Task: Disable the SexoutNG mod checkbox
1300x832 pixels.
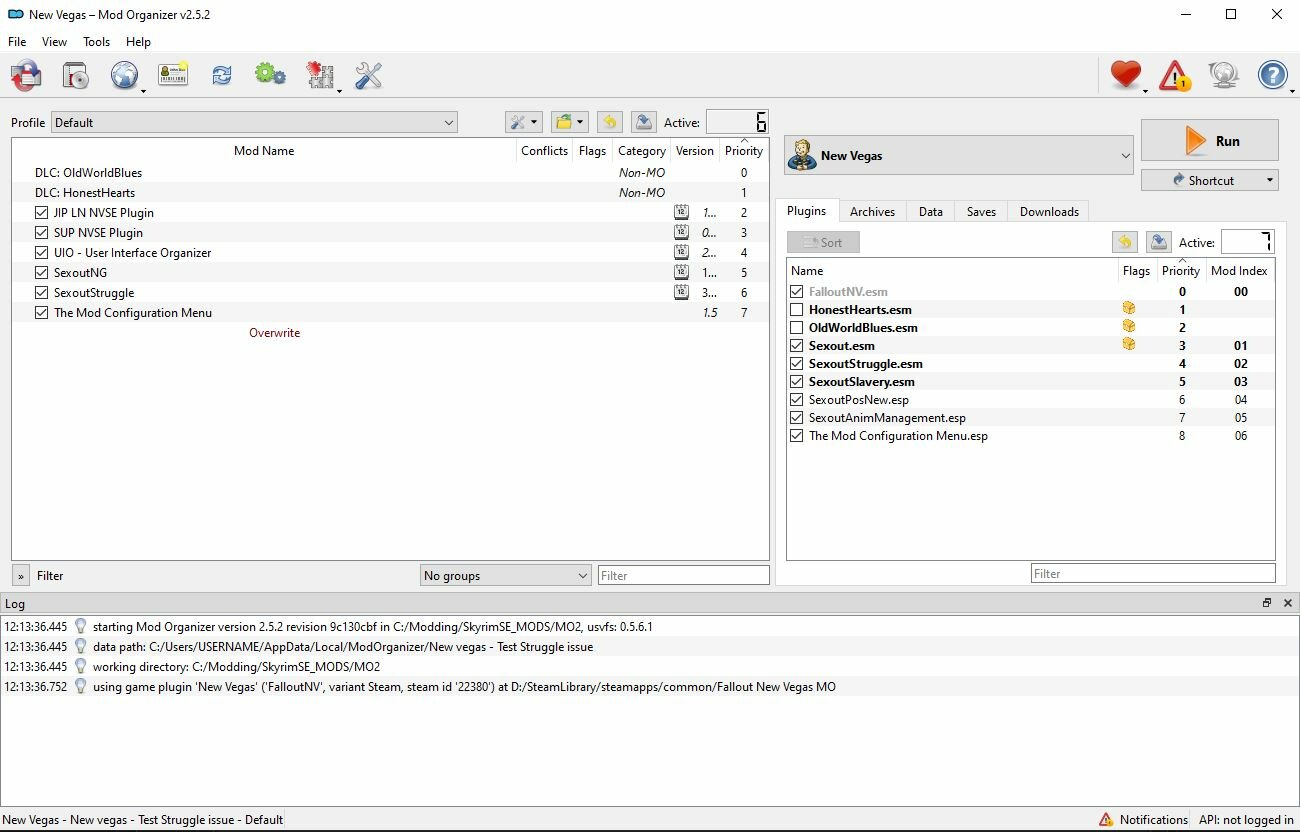Action: [41, 272]
